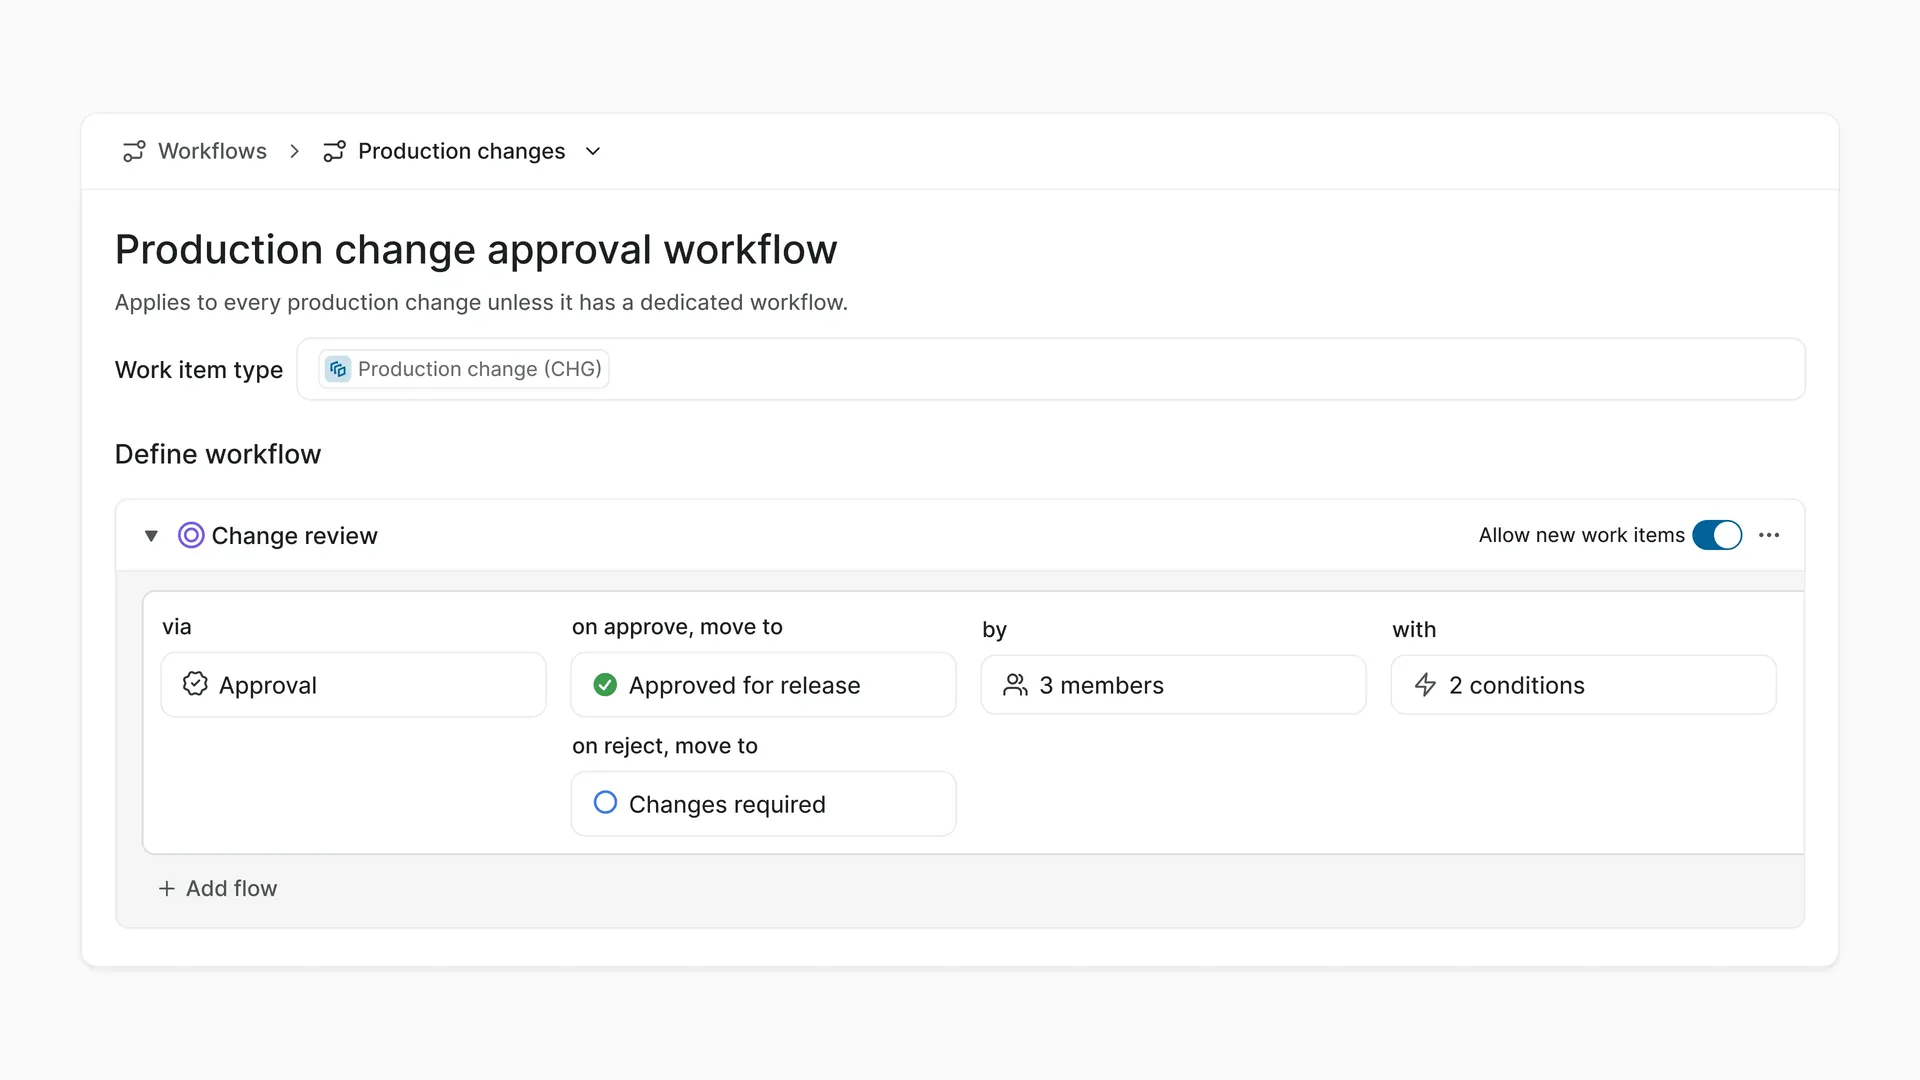Screen dimensions: 1920x1080
Task: Expand the Production changes dropdown chevron
Action: pyautogui.click(x=593, y=151)
